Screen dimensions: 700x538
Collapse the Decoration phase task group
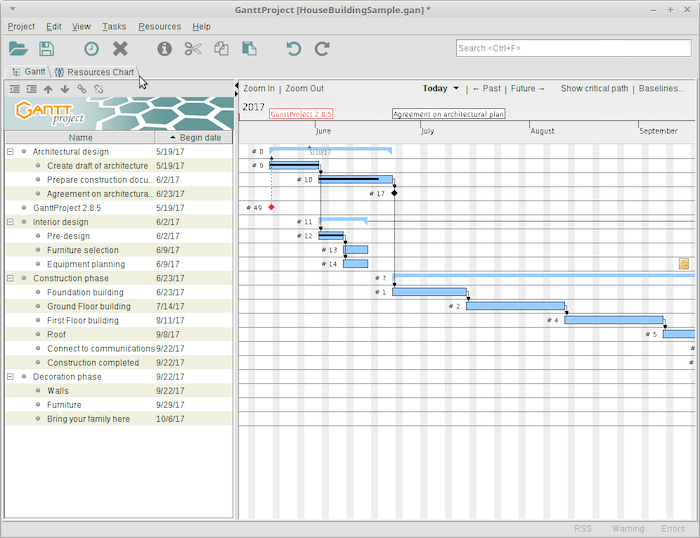[x=10, y=377]
